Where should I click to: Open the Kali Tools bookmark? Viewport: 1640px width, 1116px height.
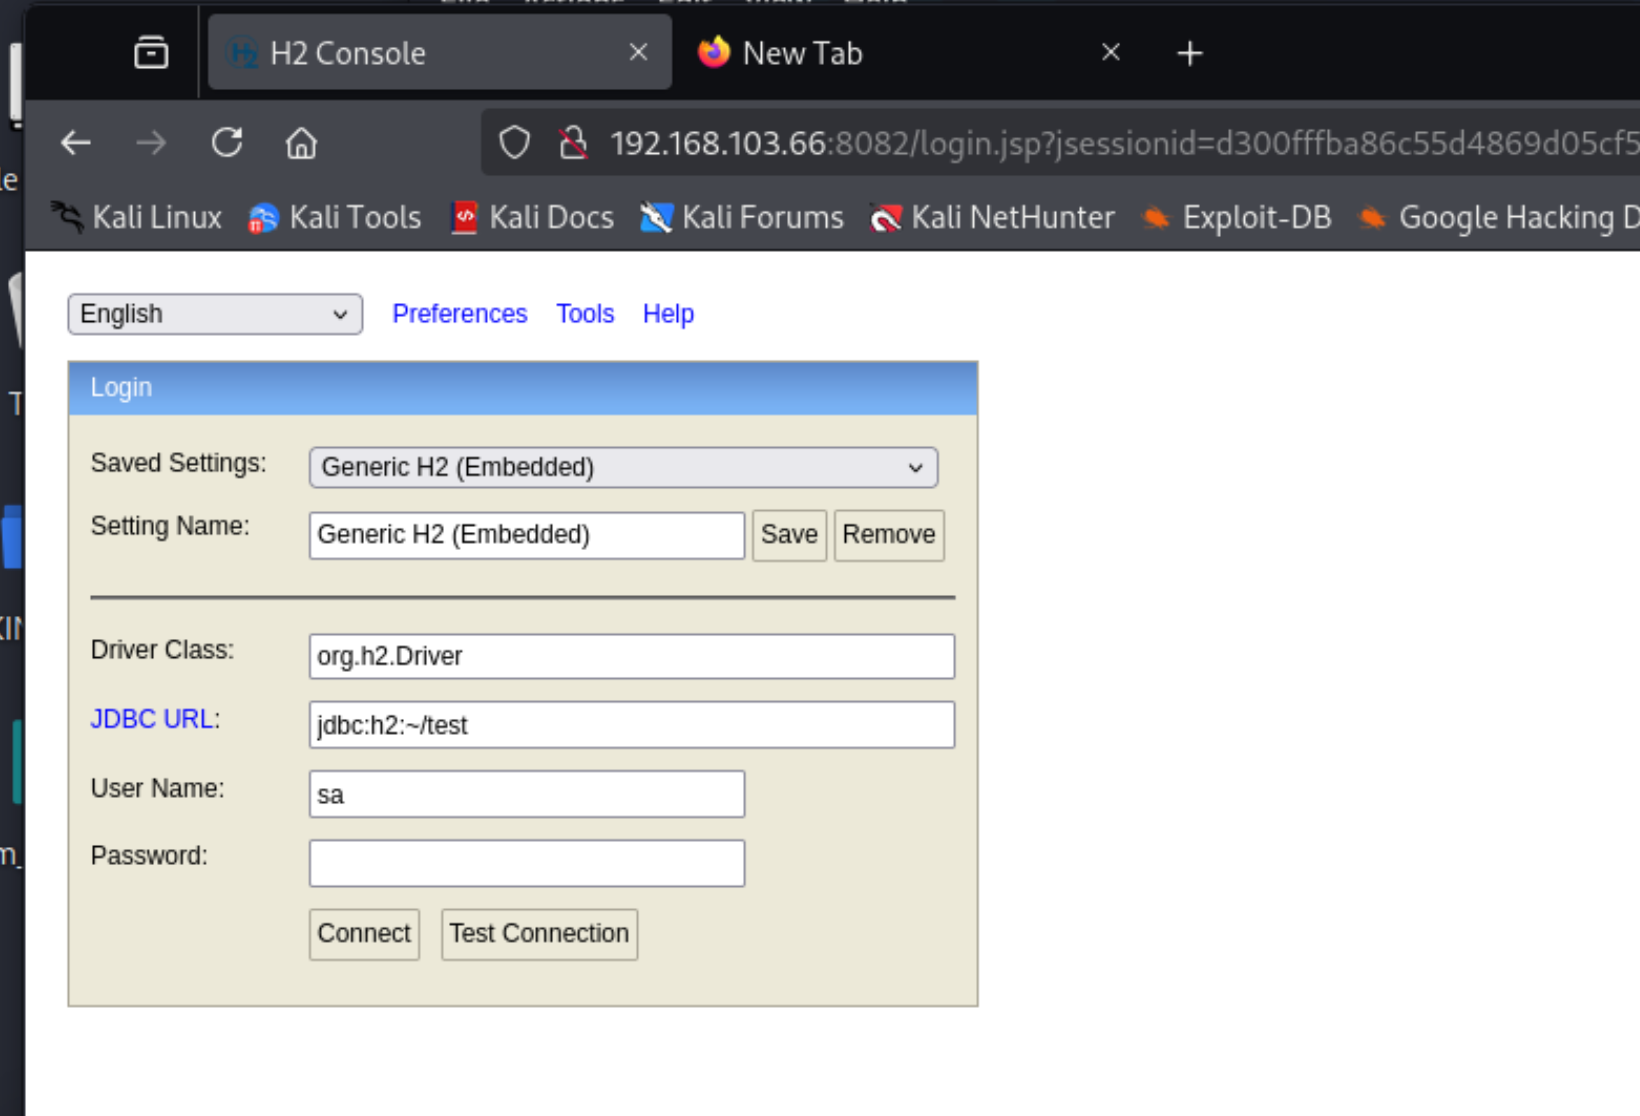click(x=335, y=217)
